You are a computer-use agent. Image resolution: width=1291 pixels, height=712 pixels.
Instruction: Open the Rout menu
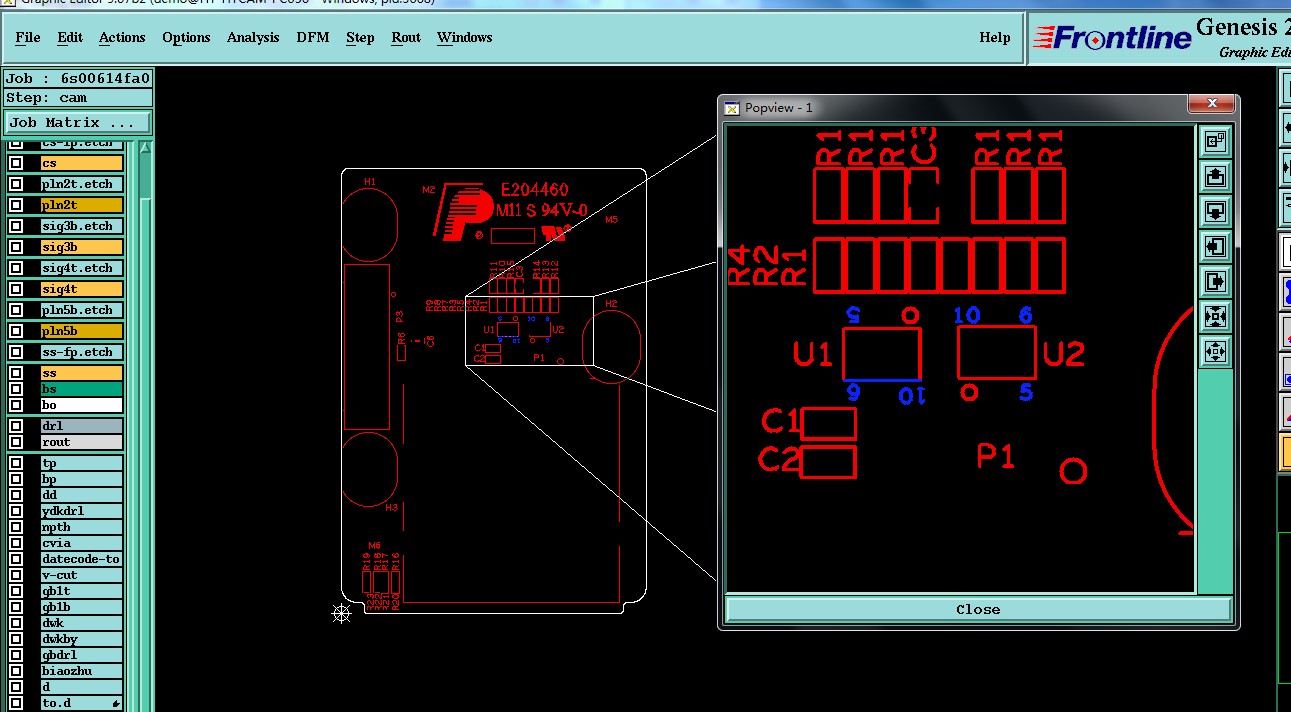(406, 37)
